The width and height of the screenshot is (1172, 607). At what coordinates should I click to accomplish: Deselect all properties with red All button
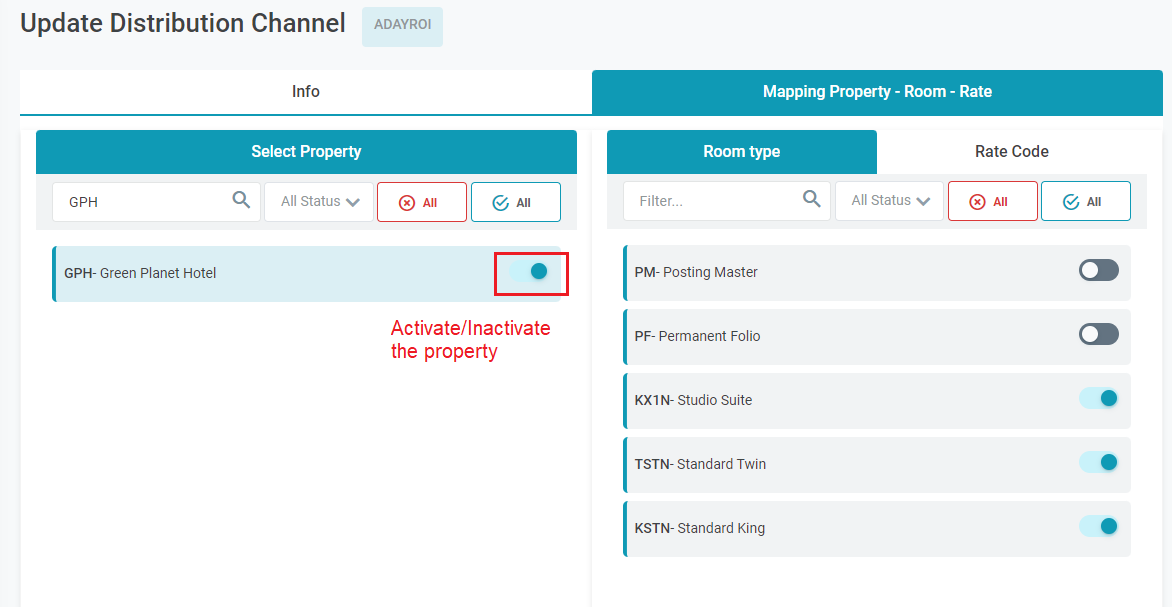coord(421,202)
